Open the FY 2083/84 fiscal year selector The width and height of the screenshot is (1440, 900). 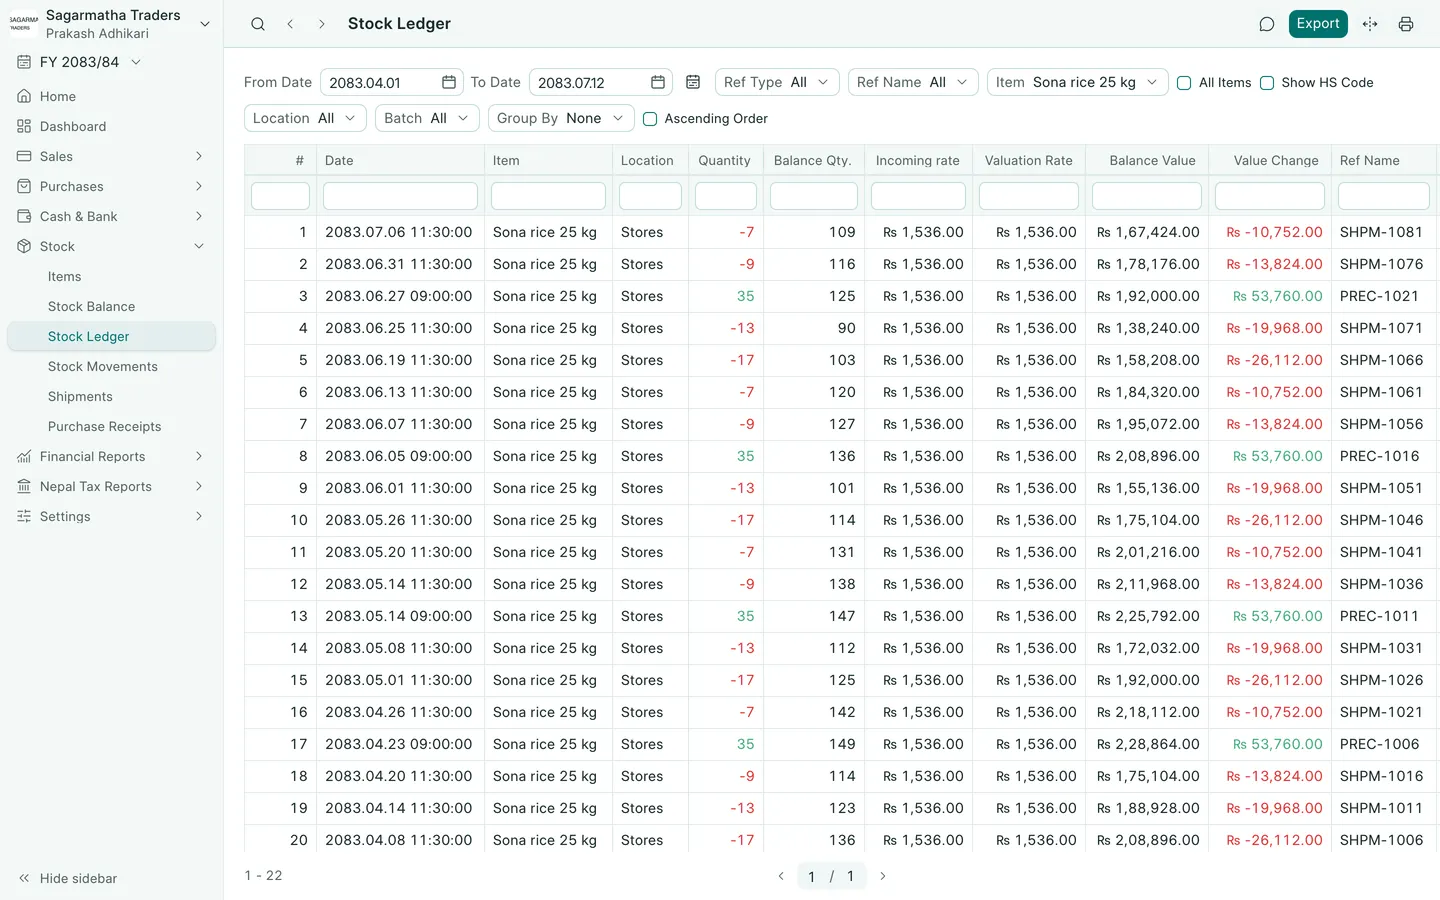click(90, 62)
